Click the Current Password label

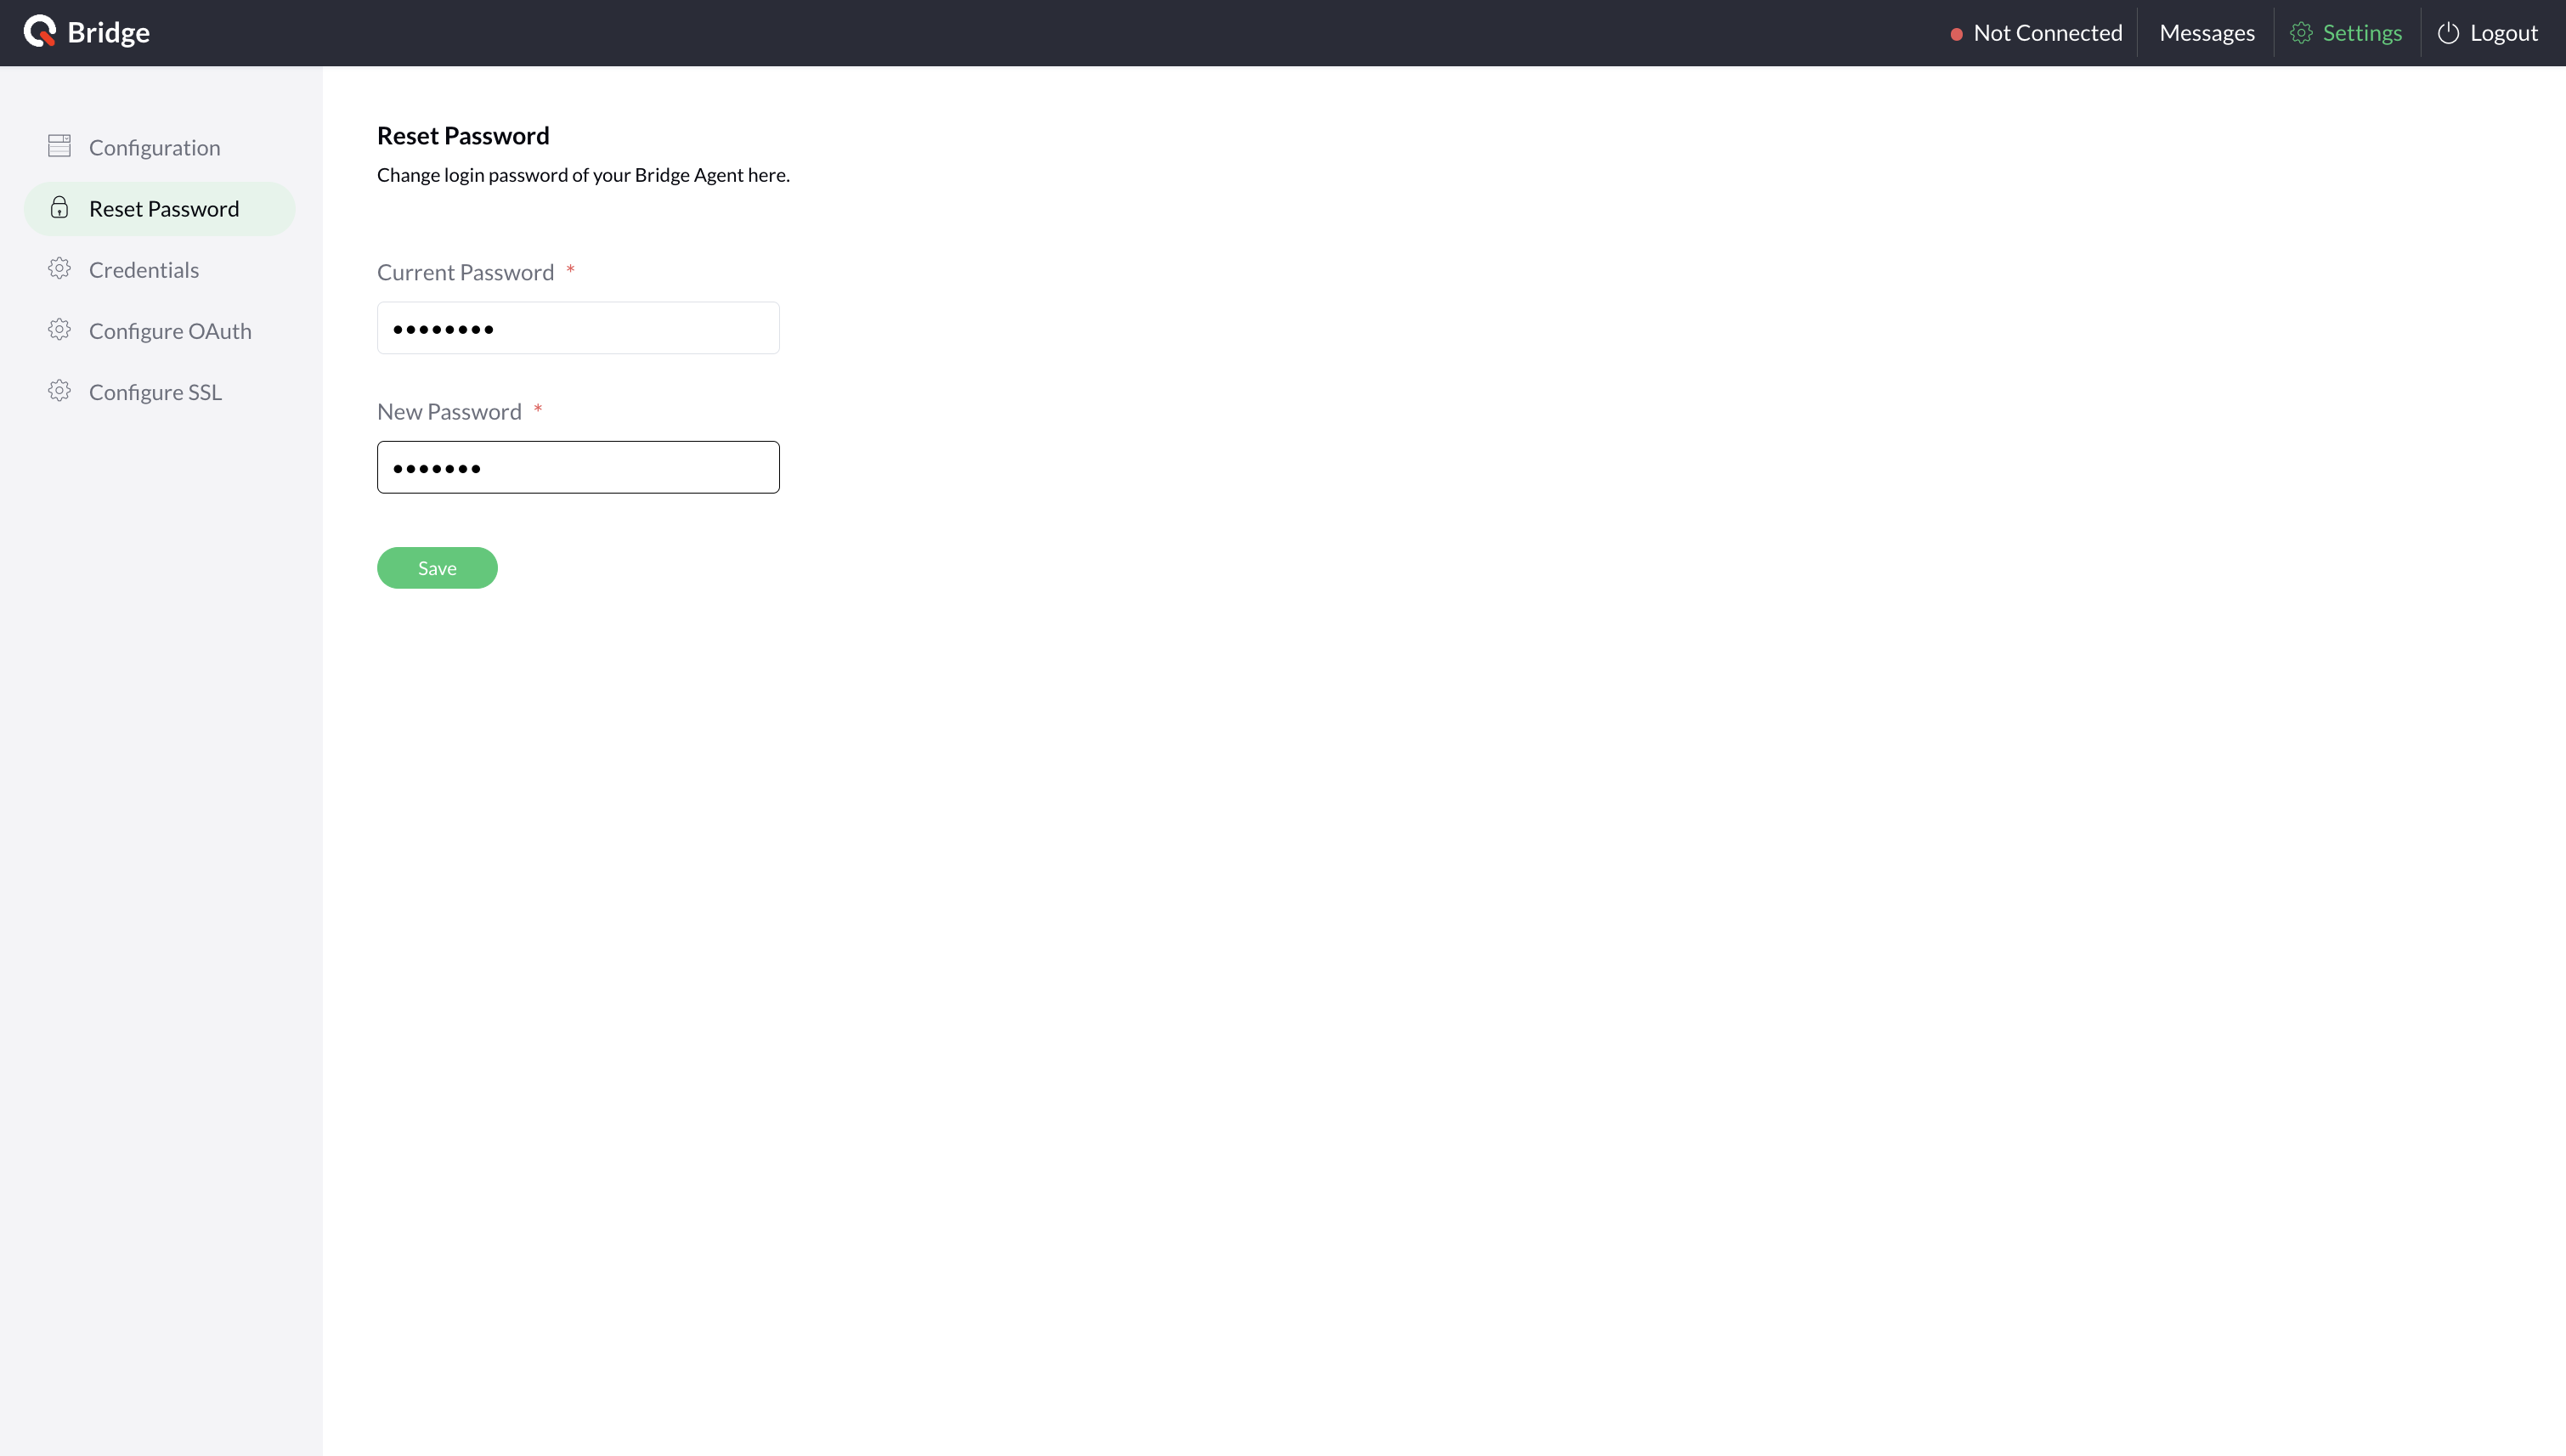pyautogui.click(x=465, y=272)
